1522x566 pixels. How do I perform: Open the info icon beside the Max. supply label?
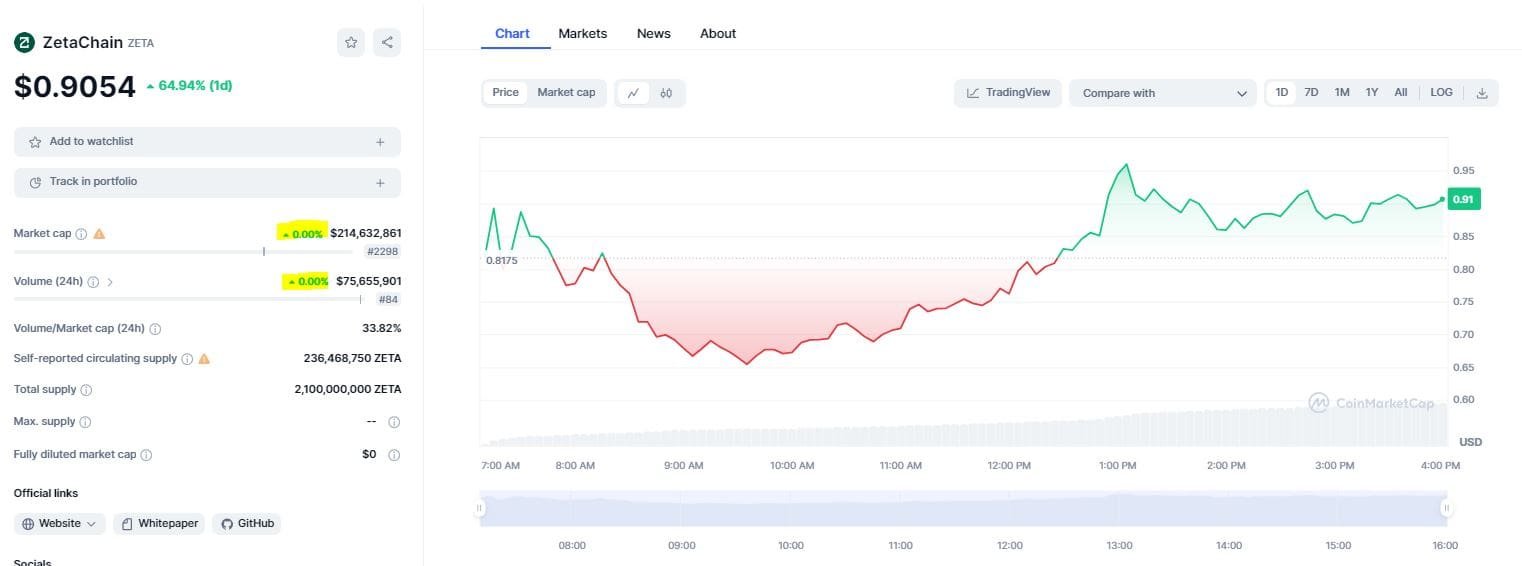tap(85, 422)
